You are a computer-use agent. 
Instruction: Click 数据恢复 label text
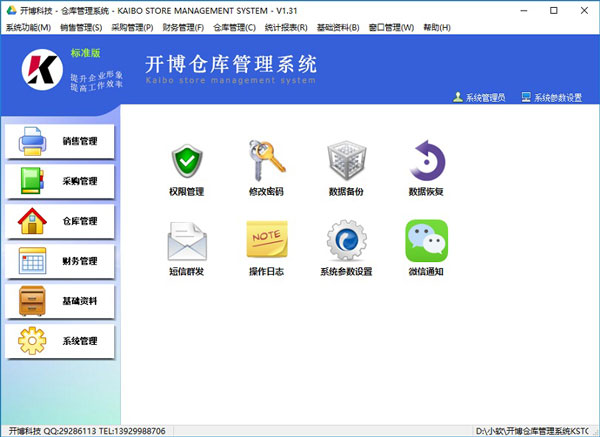(x=426, y=191)
